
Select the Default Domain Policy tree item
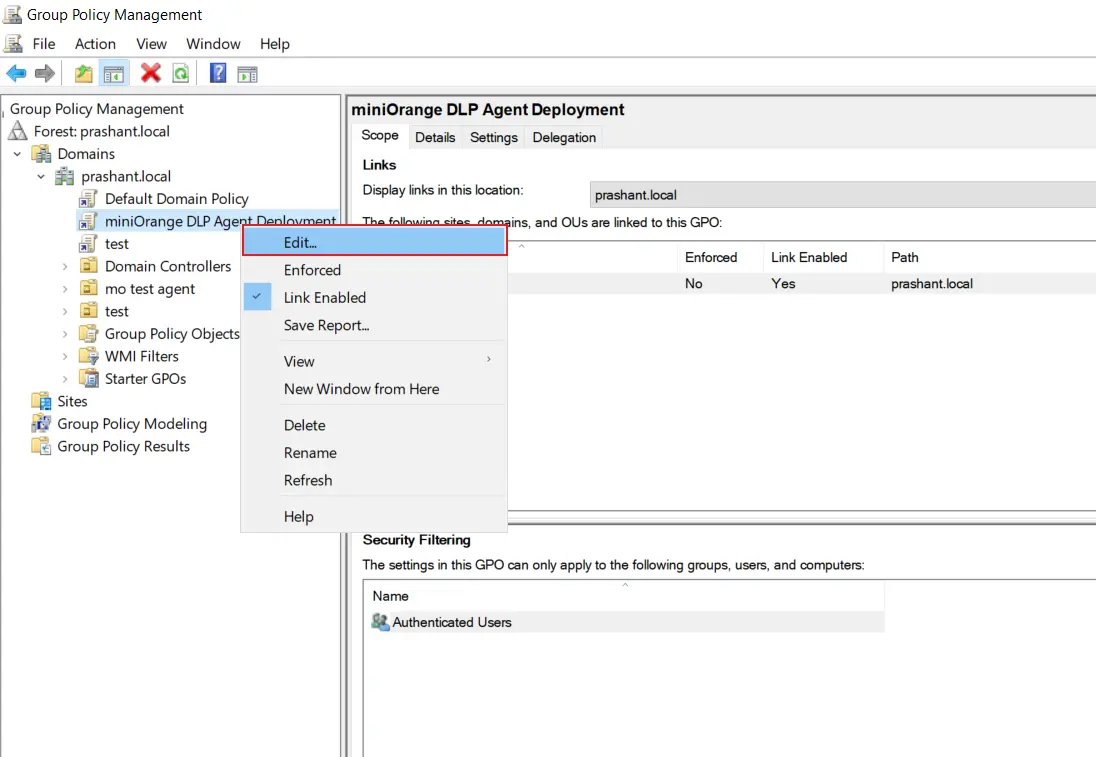pos(176,198)
